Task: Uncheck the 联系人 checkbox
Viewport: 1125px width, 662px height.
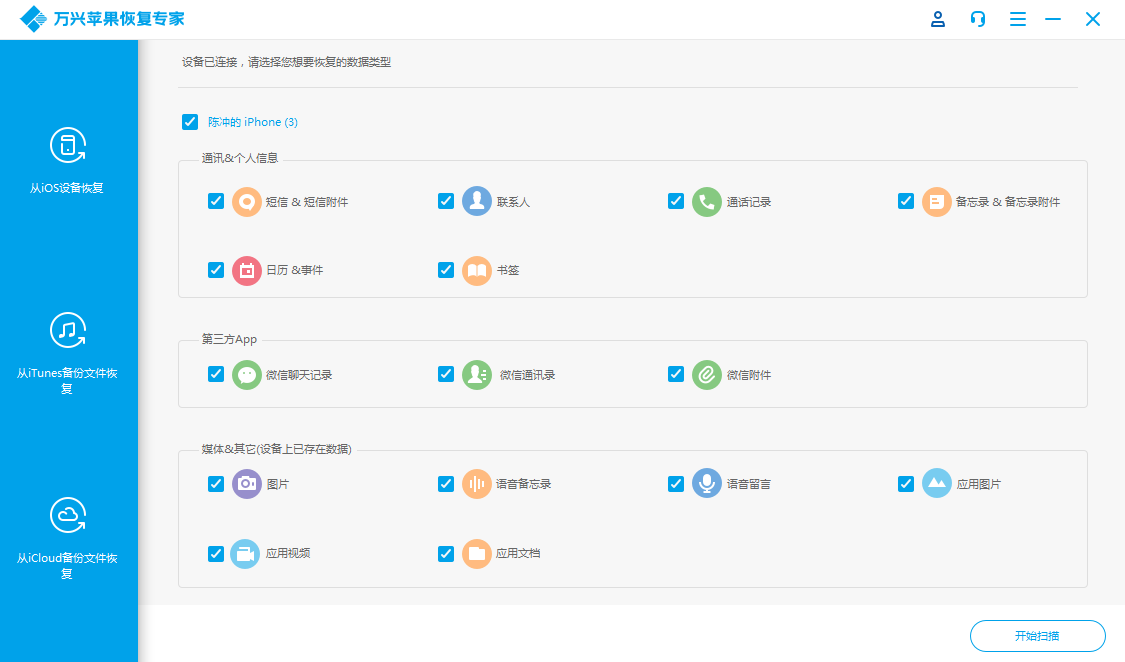Action: point(446,201)
